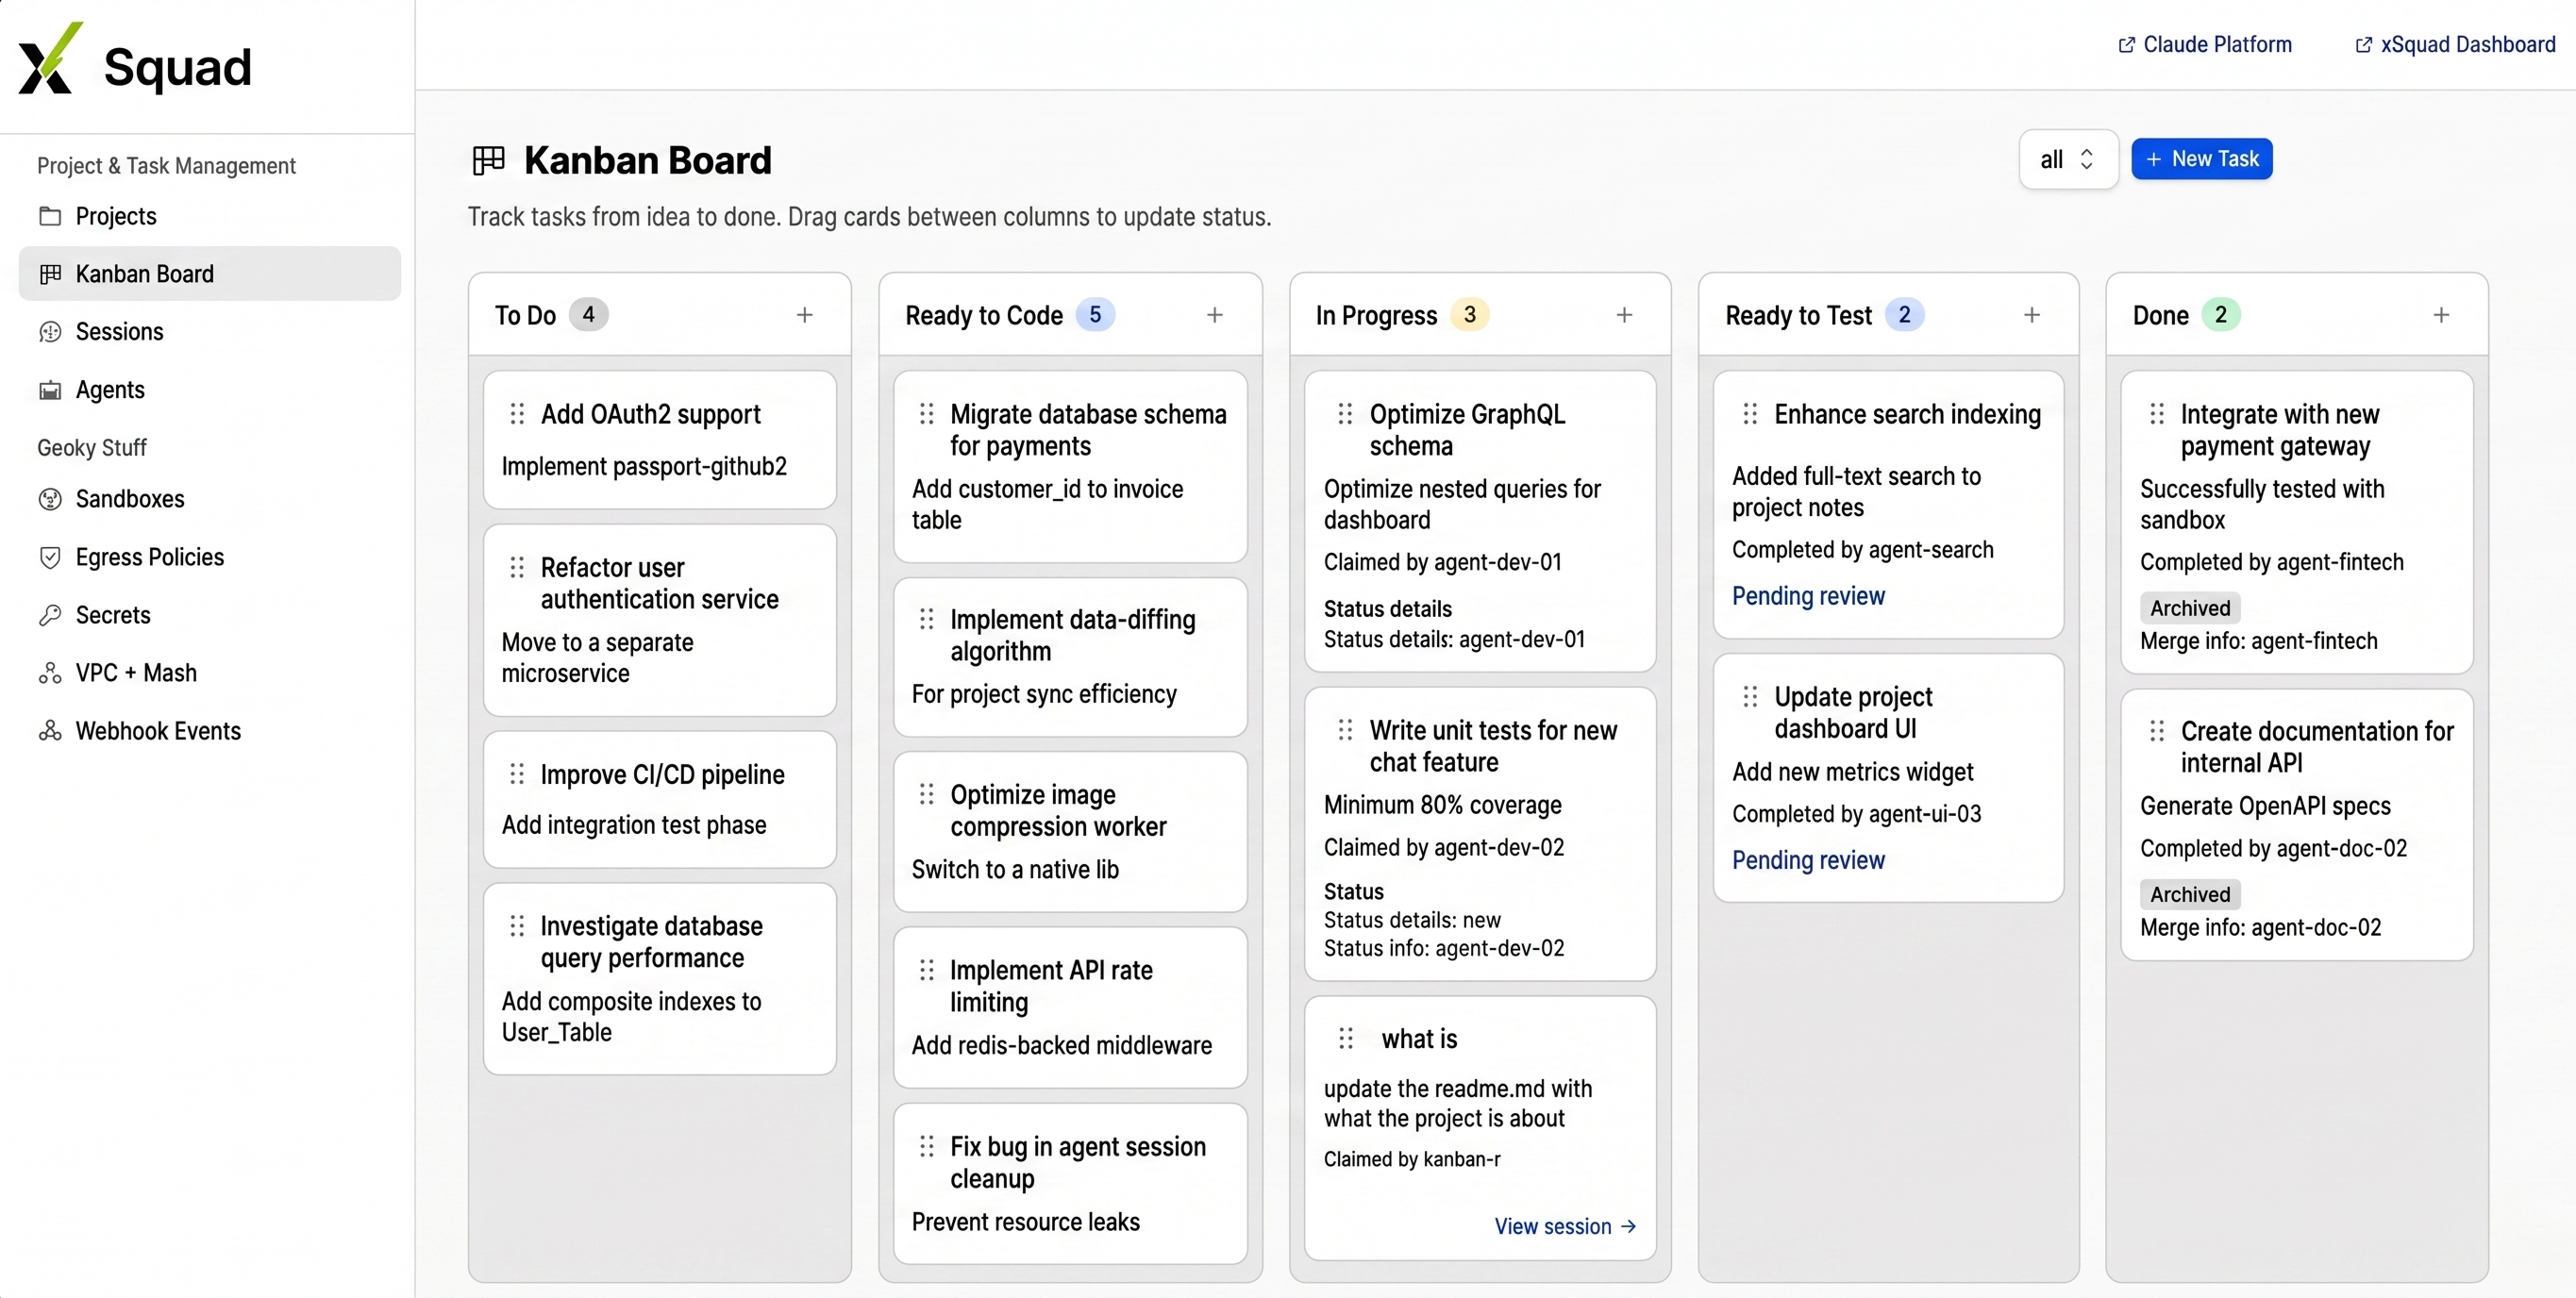This screenshot has width=2576, height=1298.
Task: Open the Migrate database schema for payments card
Action: (x=1070, y=467)
